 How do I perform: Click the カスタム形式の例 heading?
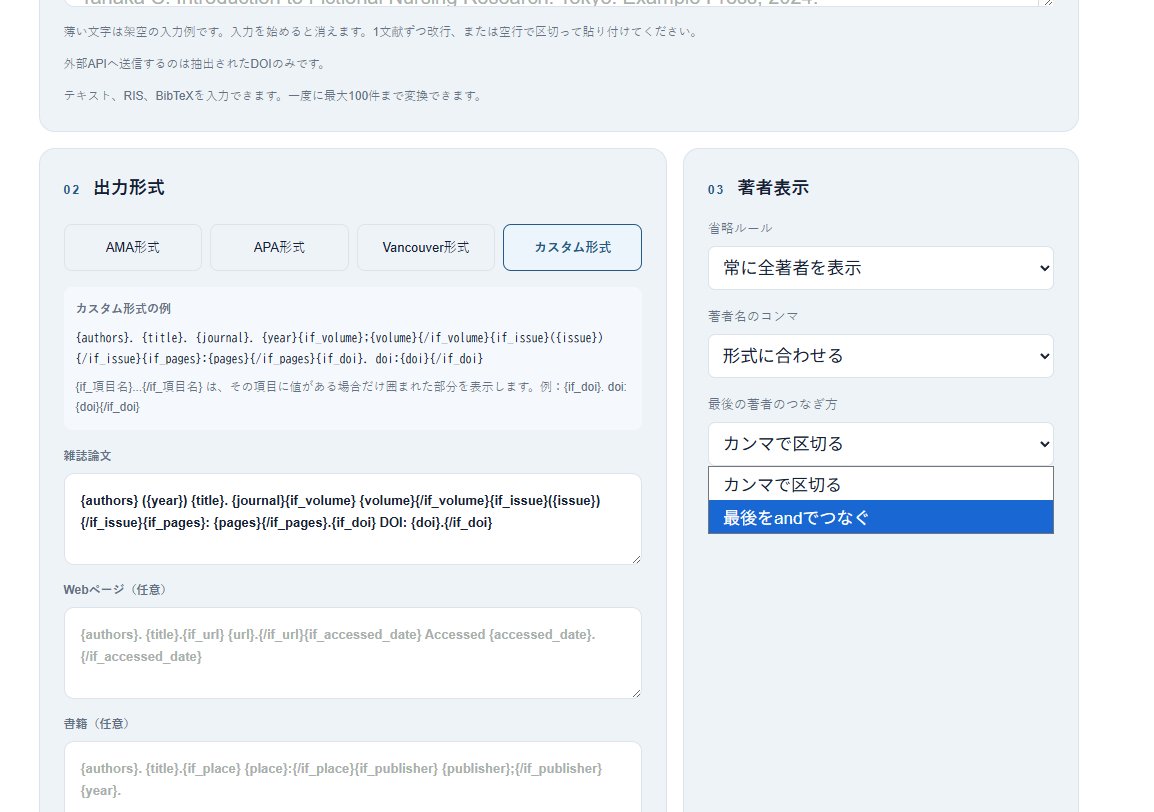pos(123,308)
